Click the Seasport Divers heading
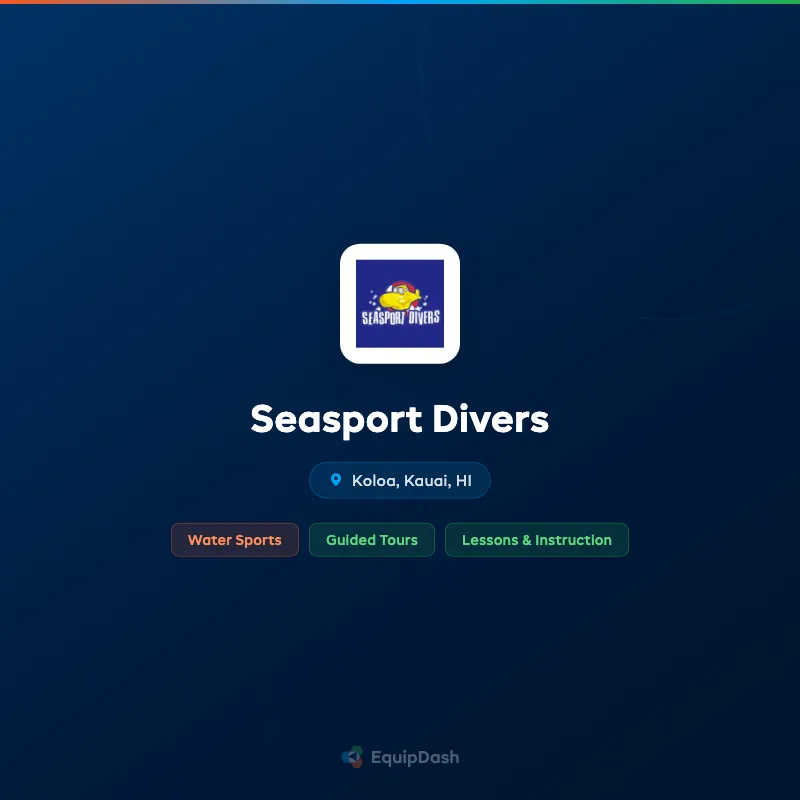The width and height of the screenshot is (800, 800). tap(399, 420)
